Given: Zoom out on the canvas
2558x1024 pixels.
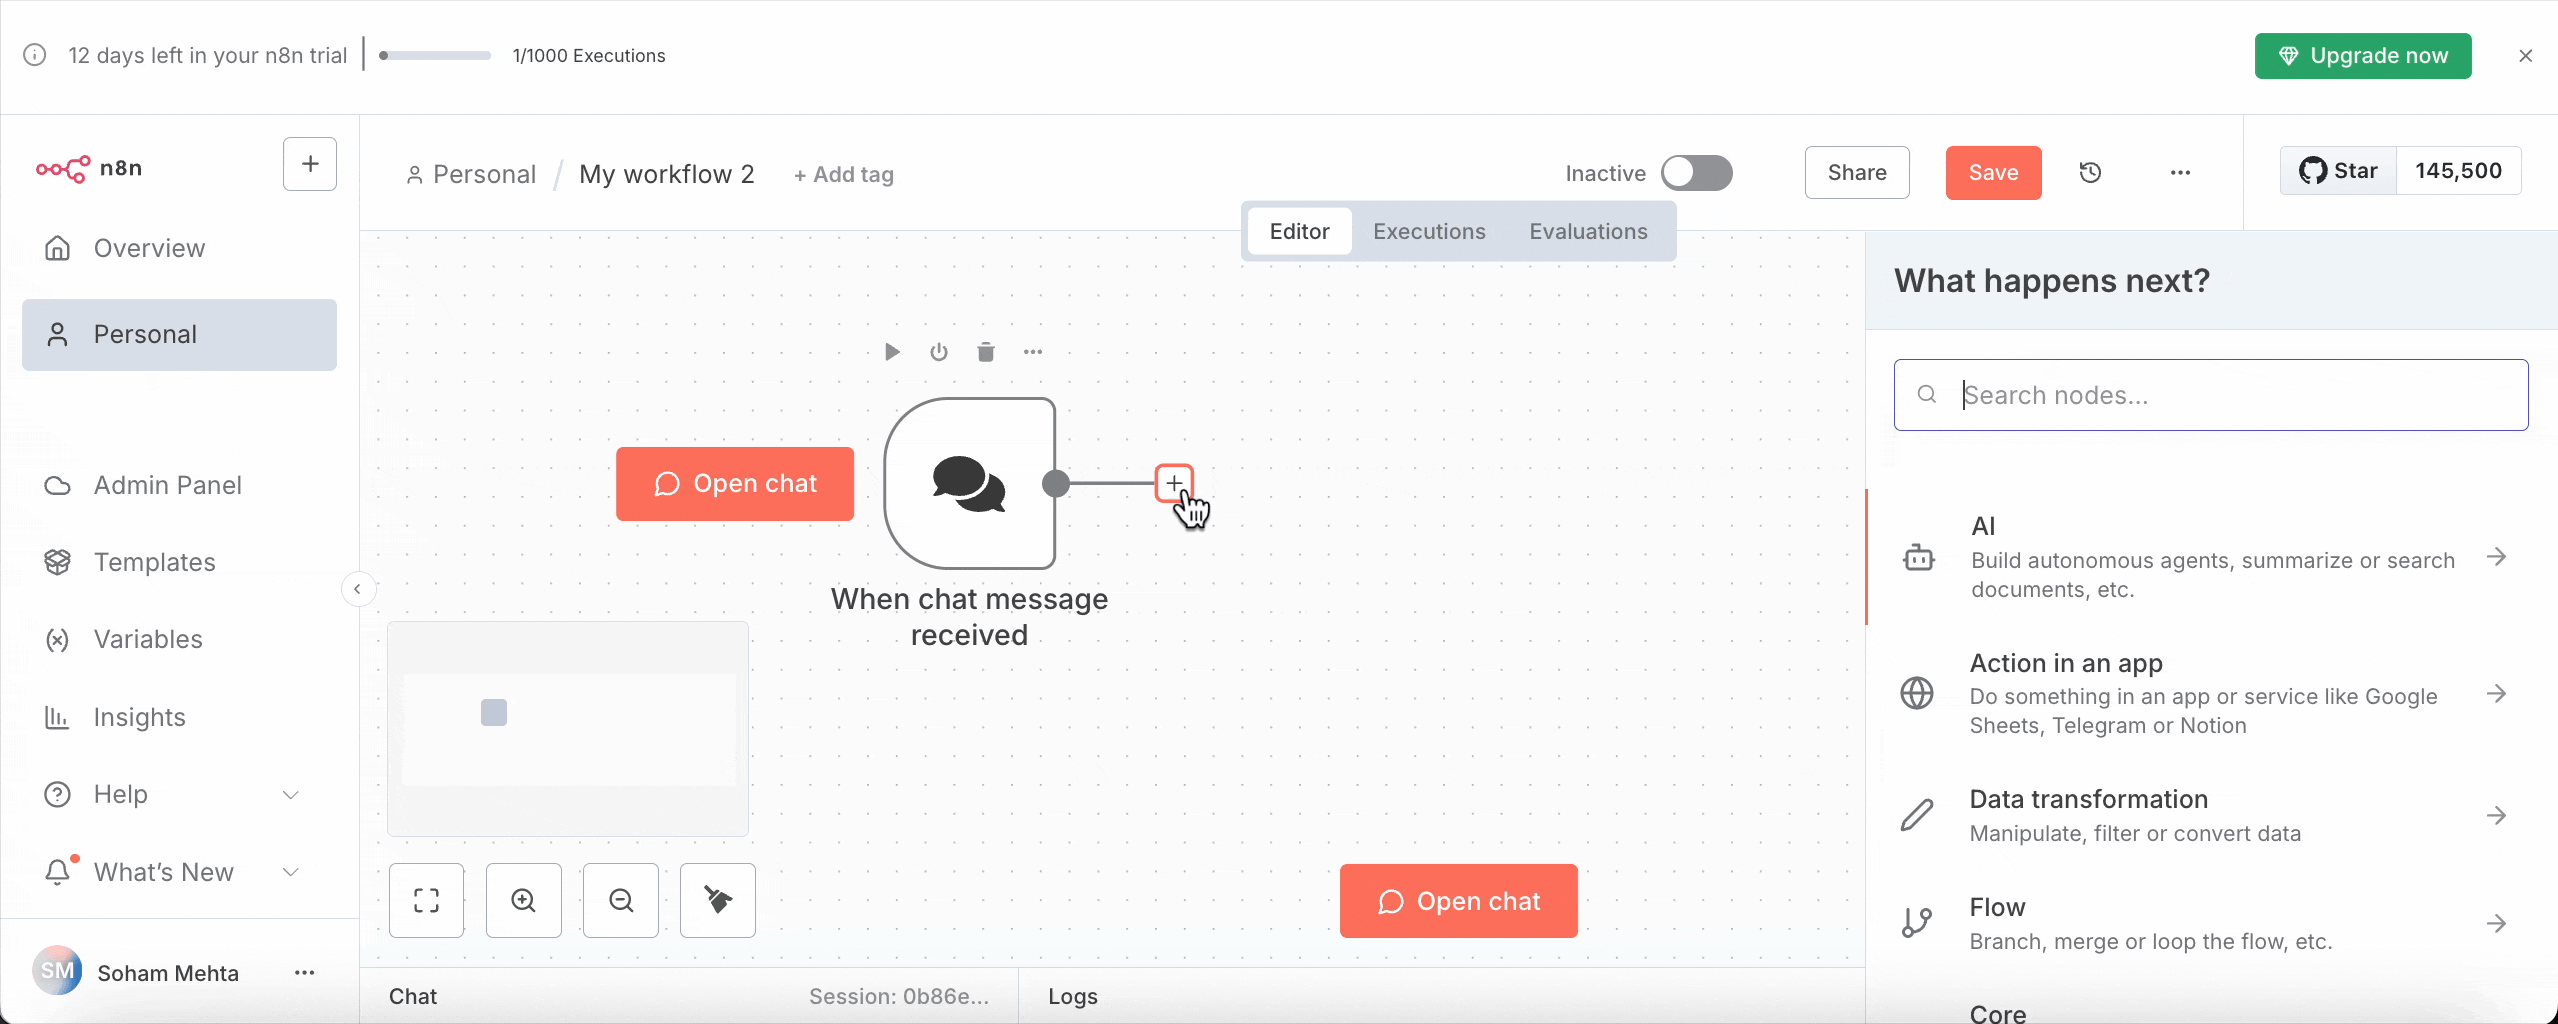Looking at the screenshot, I should (x=621, y=900).
